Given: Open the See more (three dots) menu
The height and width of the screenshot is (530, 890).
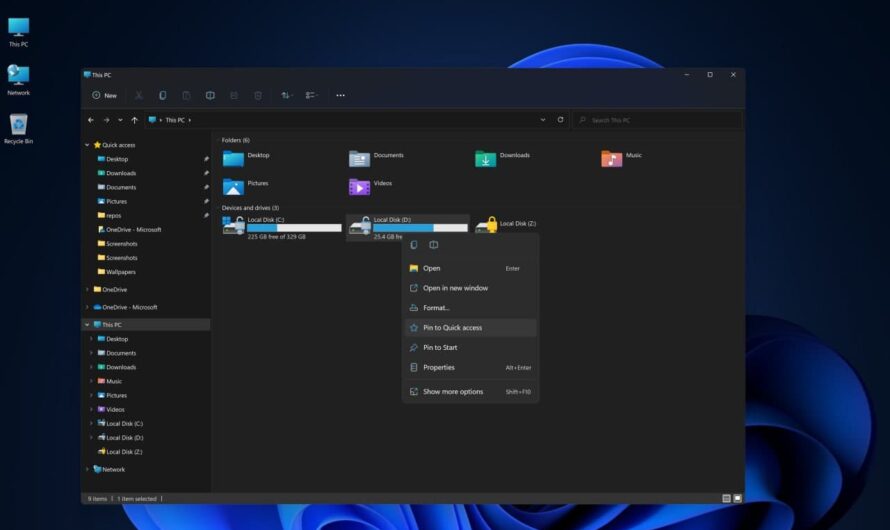Looking at the screenshot, I should (341, 95).
